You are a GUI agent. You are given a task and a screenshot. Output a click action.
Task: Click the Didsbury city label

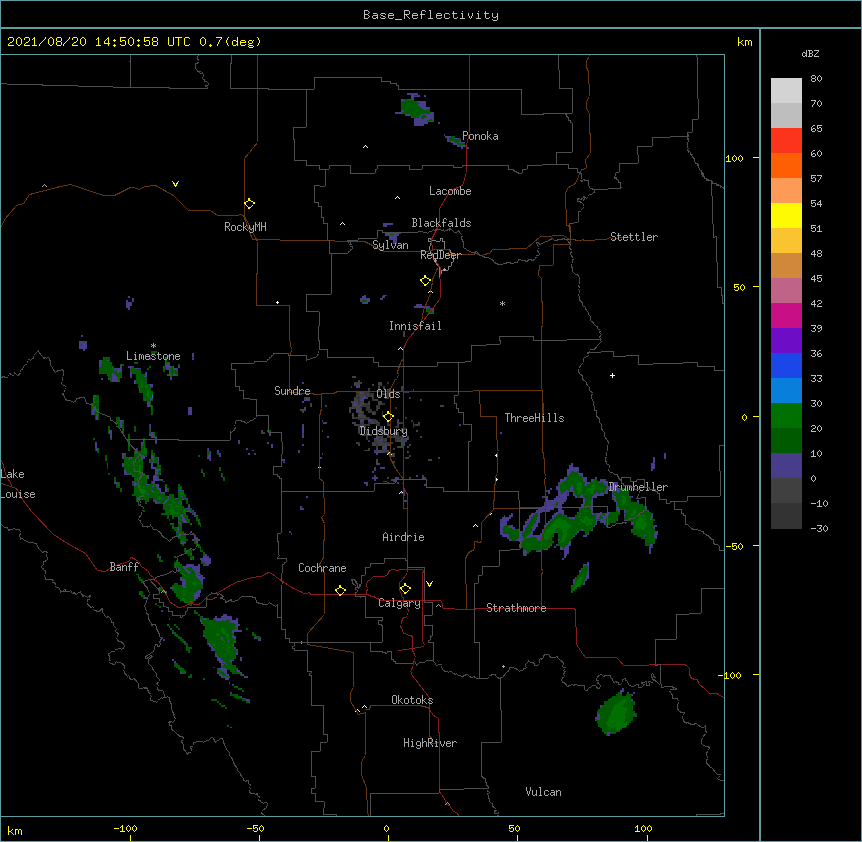point(383,431)
